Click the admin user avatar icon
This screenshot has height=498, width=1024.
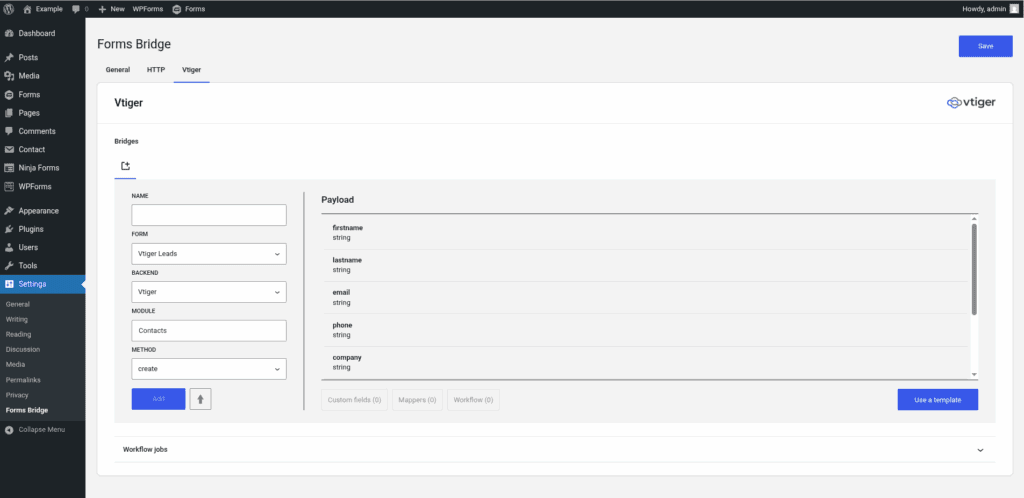(x=1013, y=8)
